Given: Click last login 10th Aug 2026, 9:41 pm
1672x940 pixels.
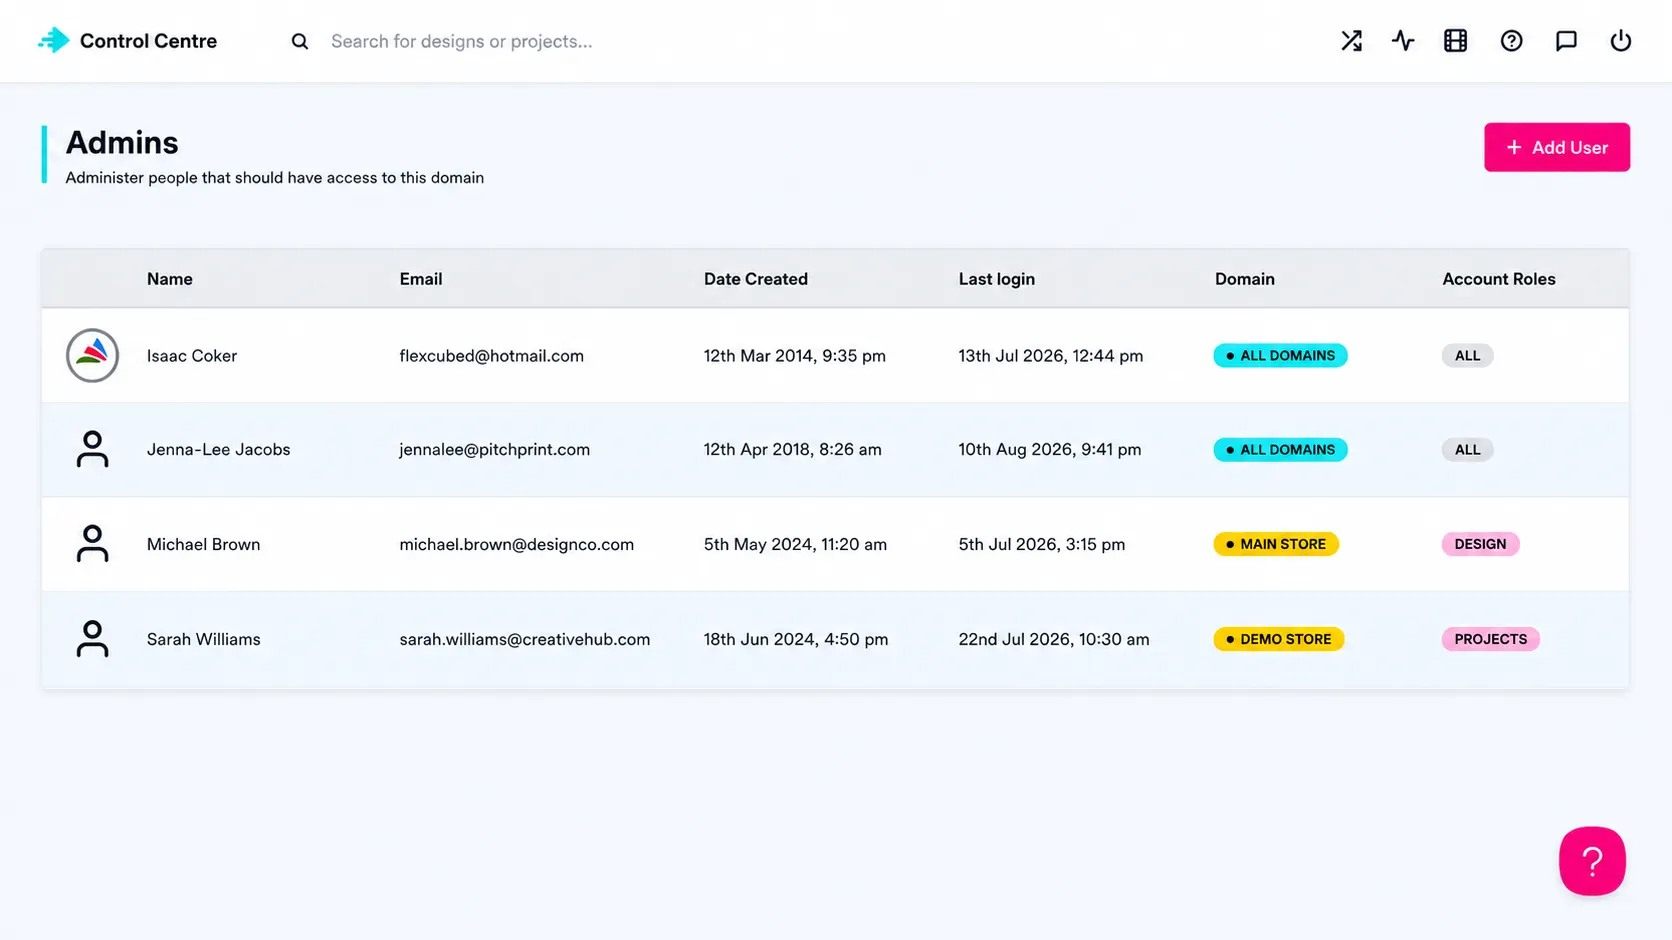Looking at the screenshot, I should tap(1050, 449).
